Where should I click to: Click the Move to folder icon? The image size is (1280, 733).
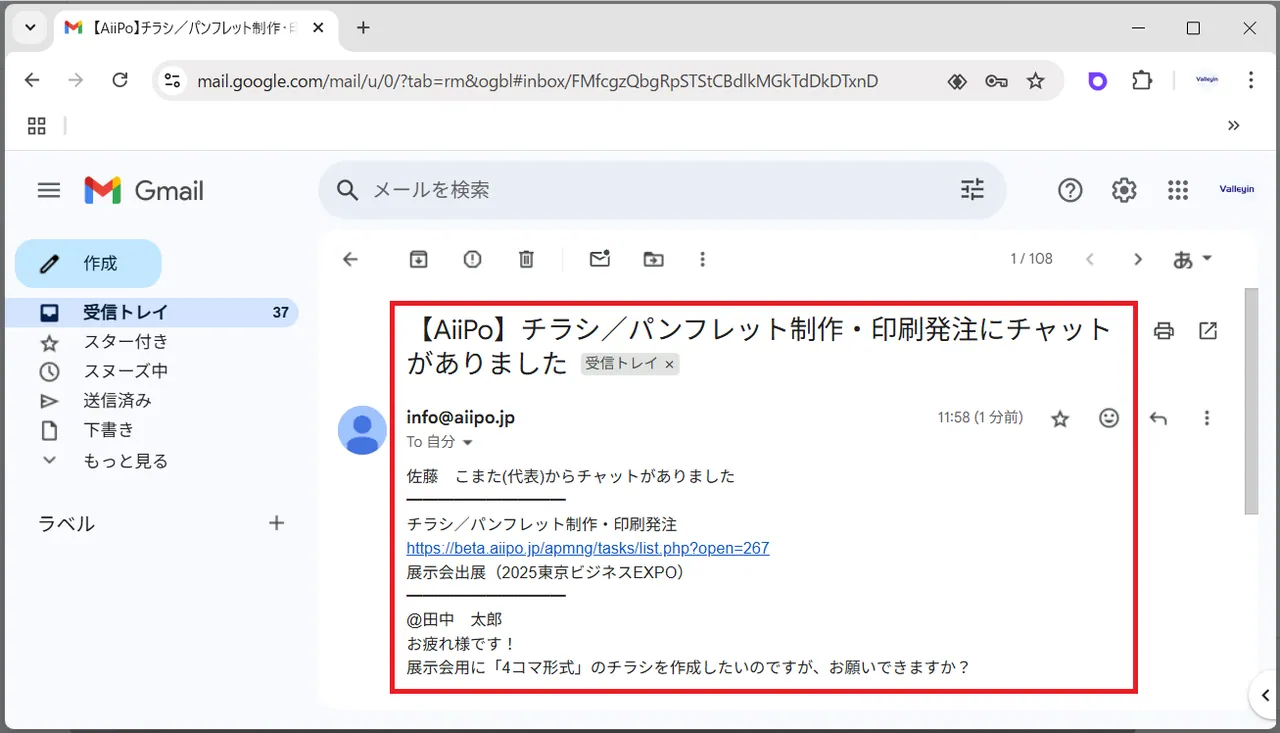click(x=653, y=259)
